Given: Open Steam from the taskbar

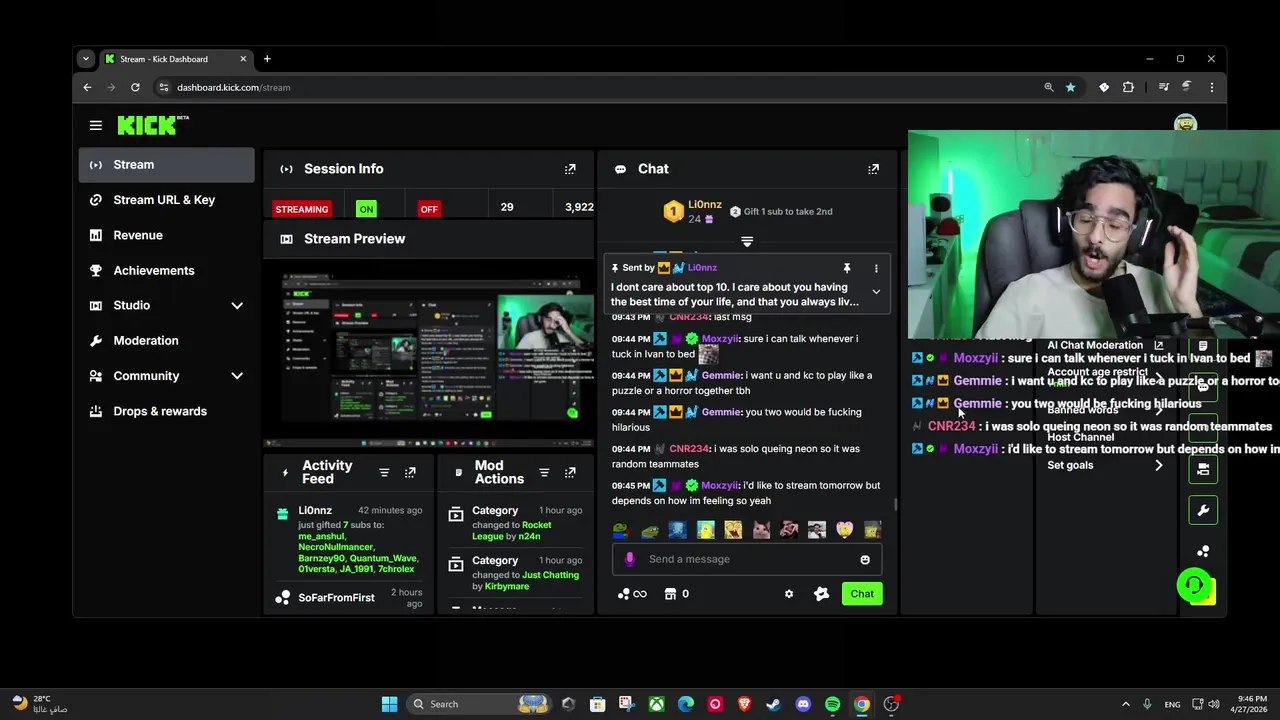Looking at the screenshot, I should [x=773, y=704].
